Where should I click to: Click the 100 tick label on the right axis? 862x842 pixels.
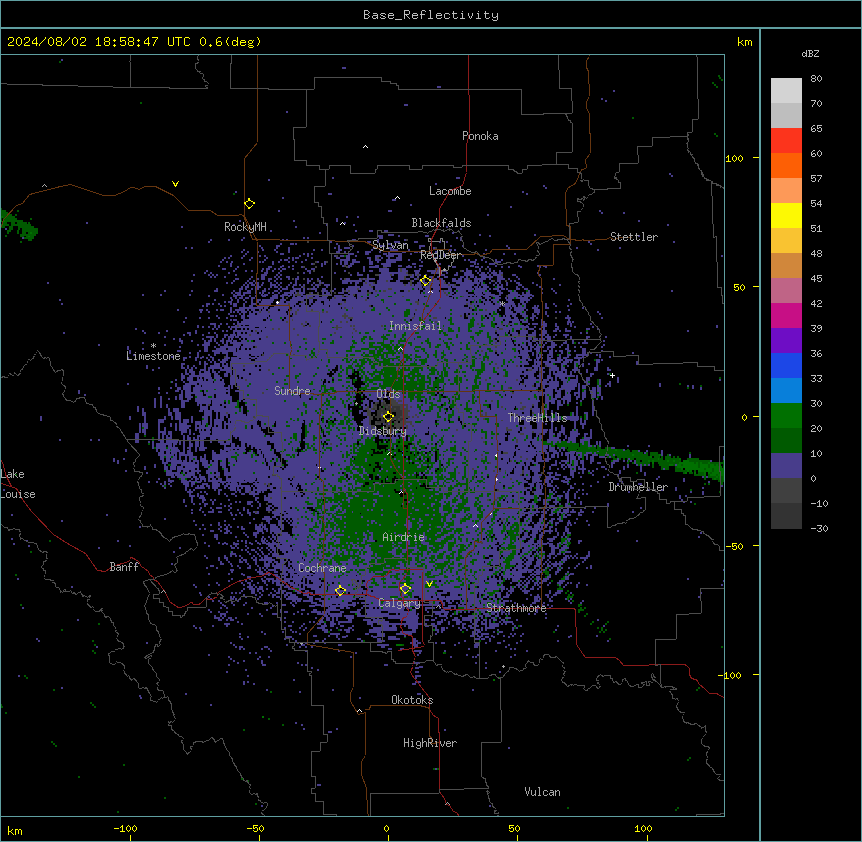point(734,158)
